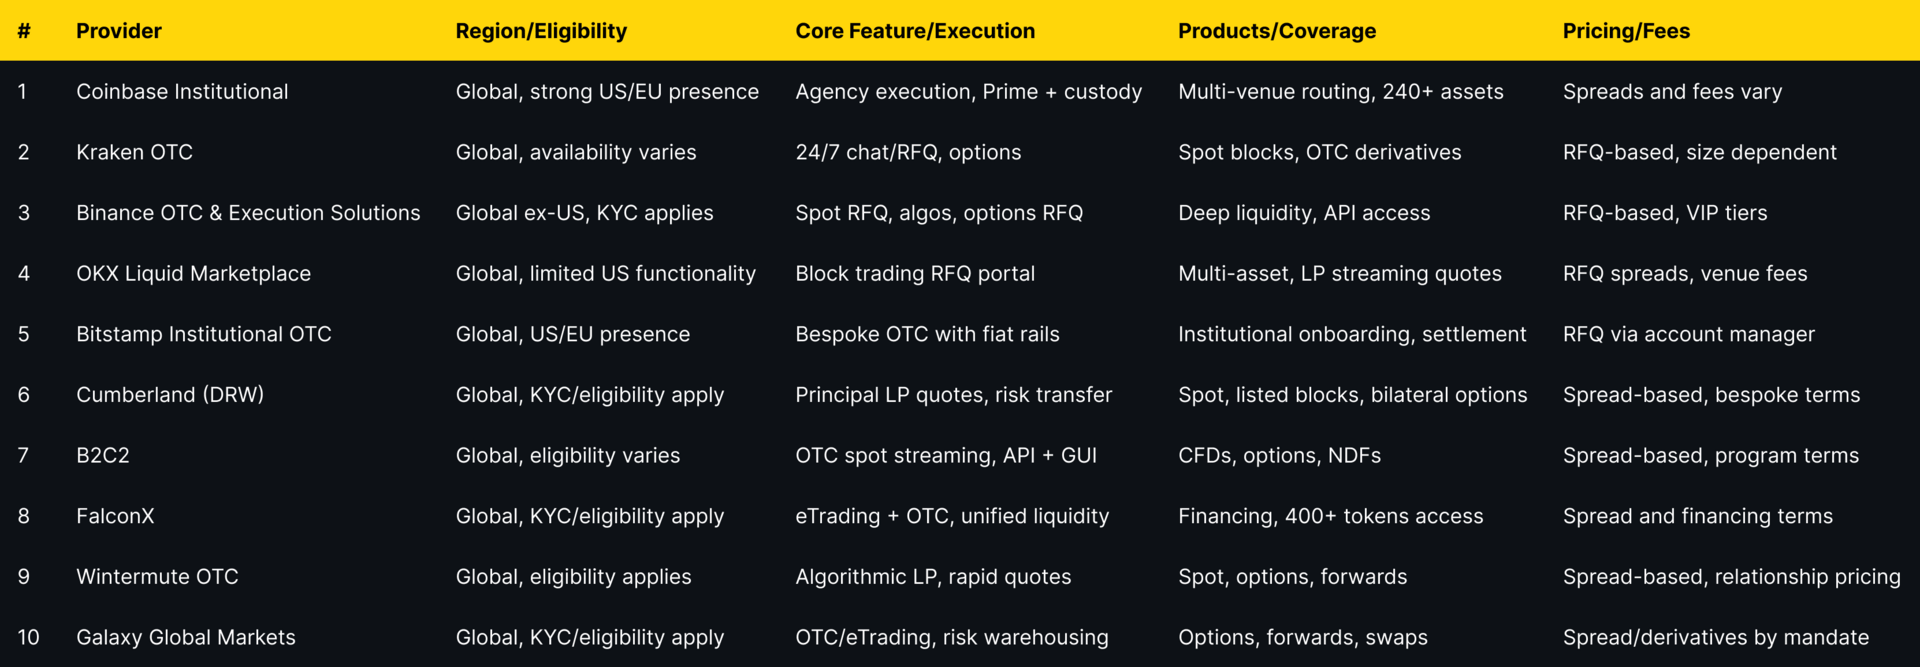This screenshot has width=1920, height=667.
Task: Select the Wintermute OTC row
Action: [x=157, y=577]
